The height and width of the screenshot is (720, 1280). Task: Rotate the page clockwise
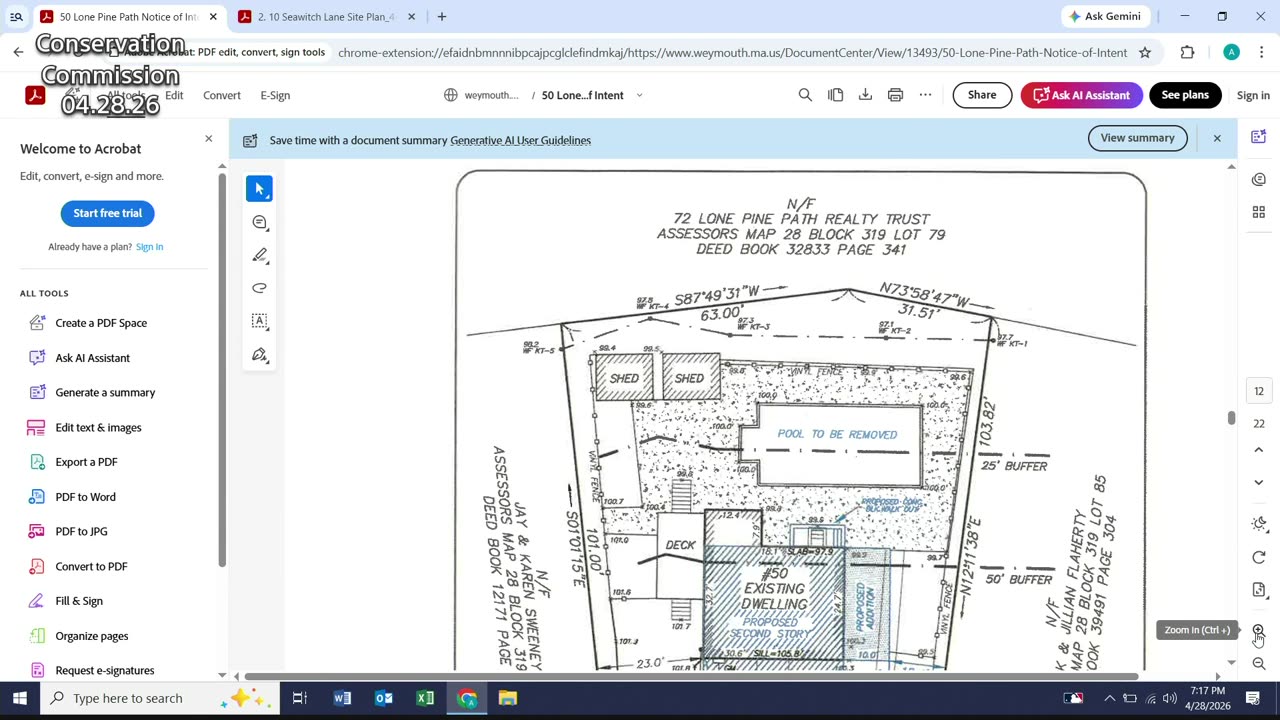click(1259, 557)
